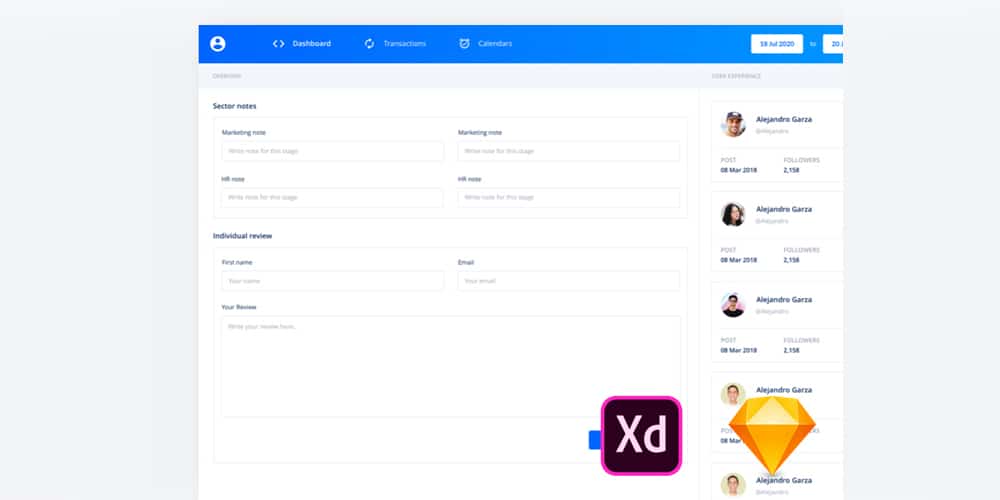Click Alejandro Garza name beside cap-wearing avatar
The image size is (1000, 500).
(x=784, y=119)
